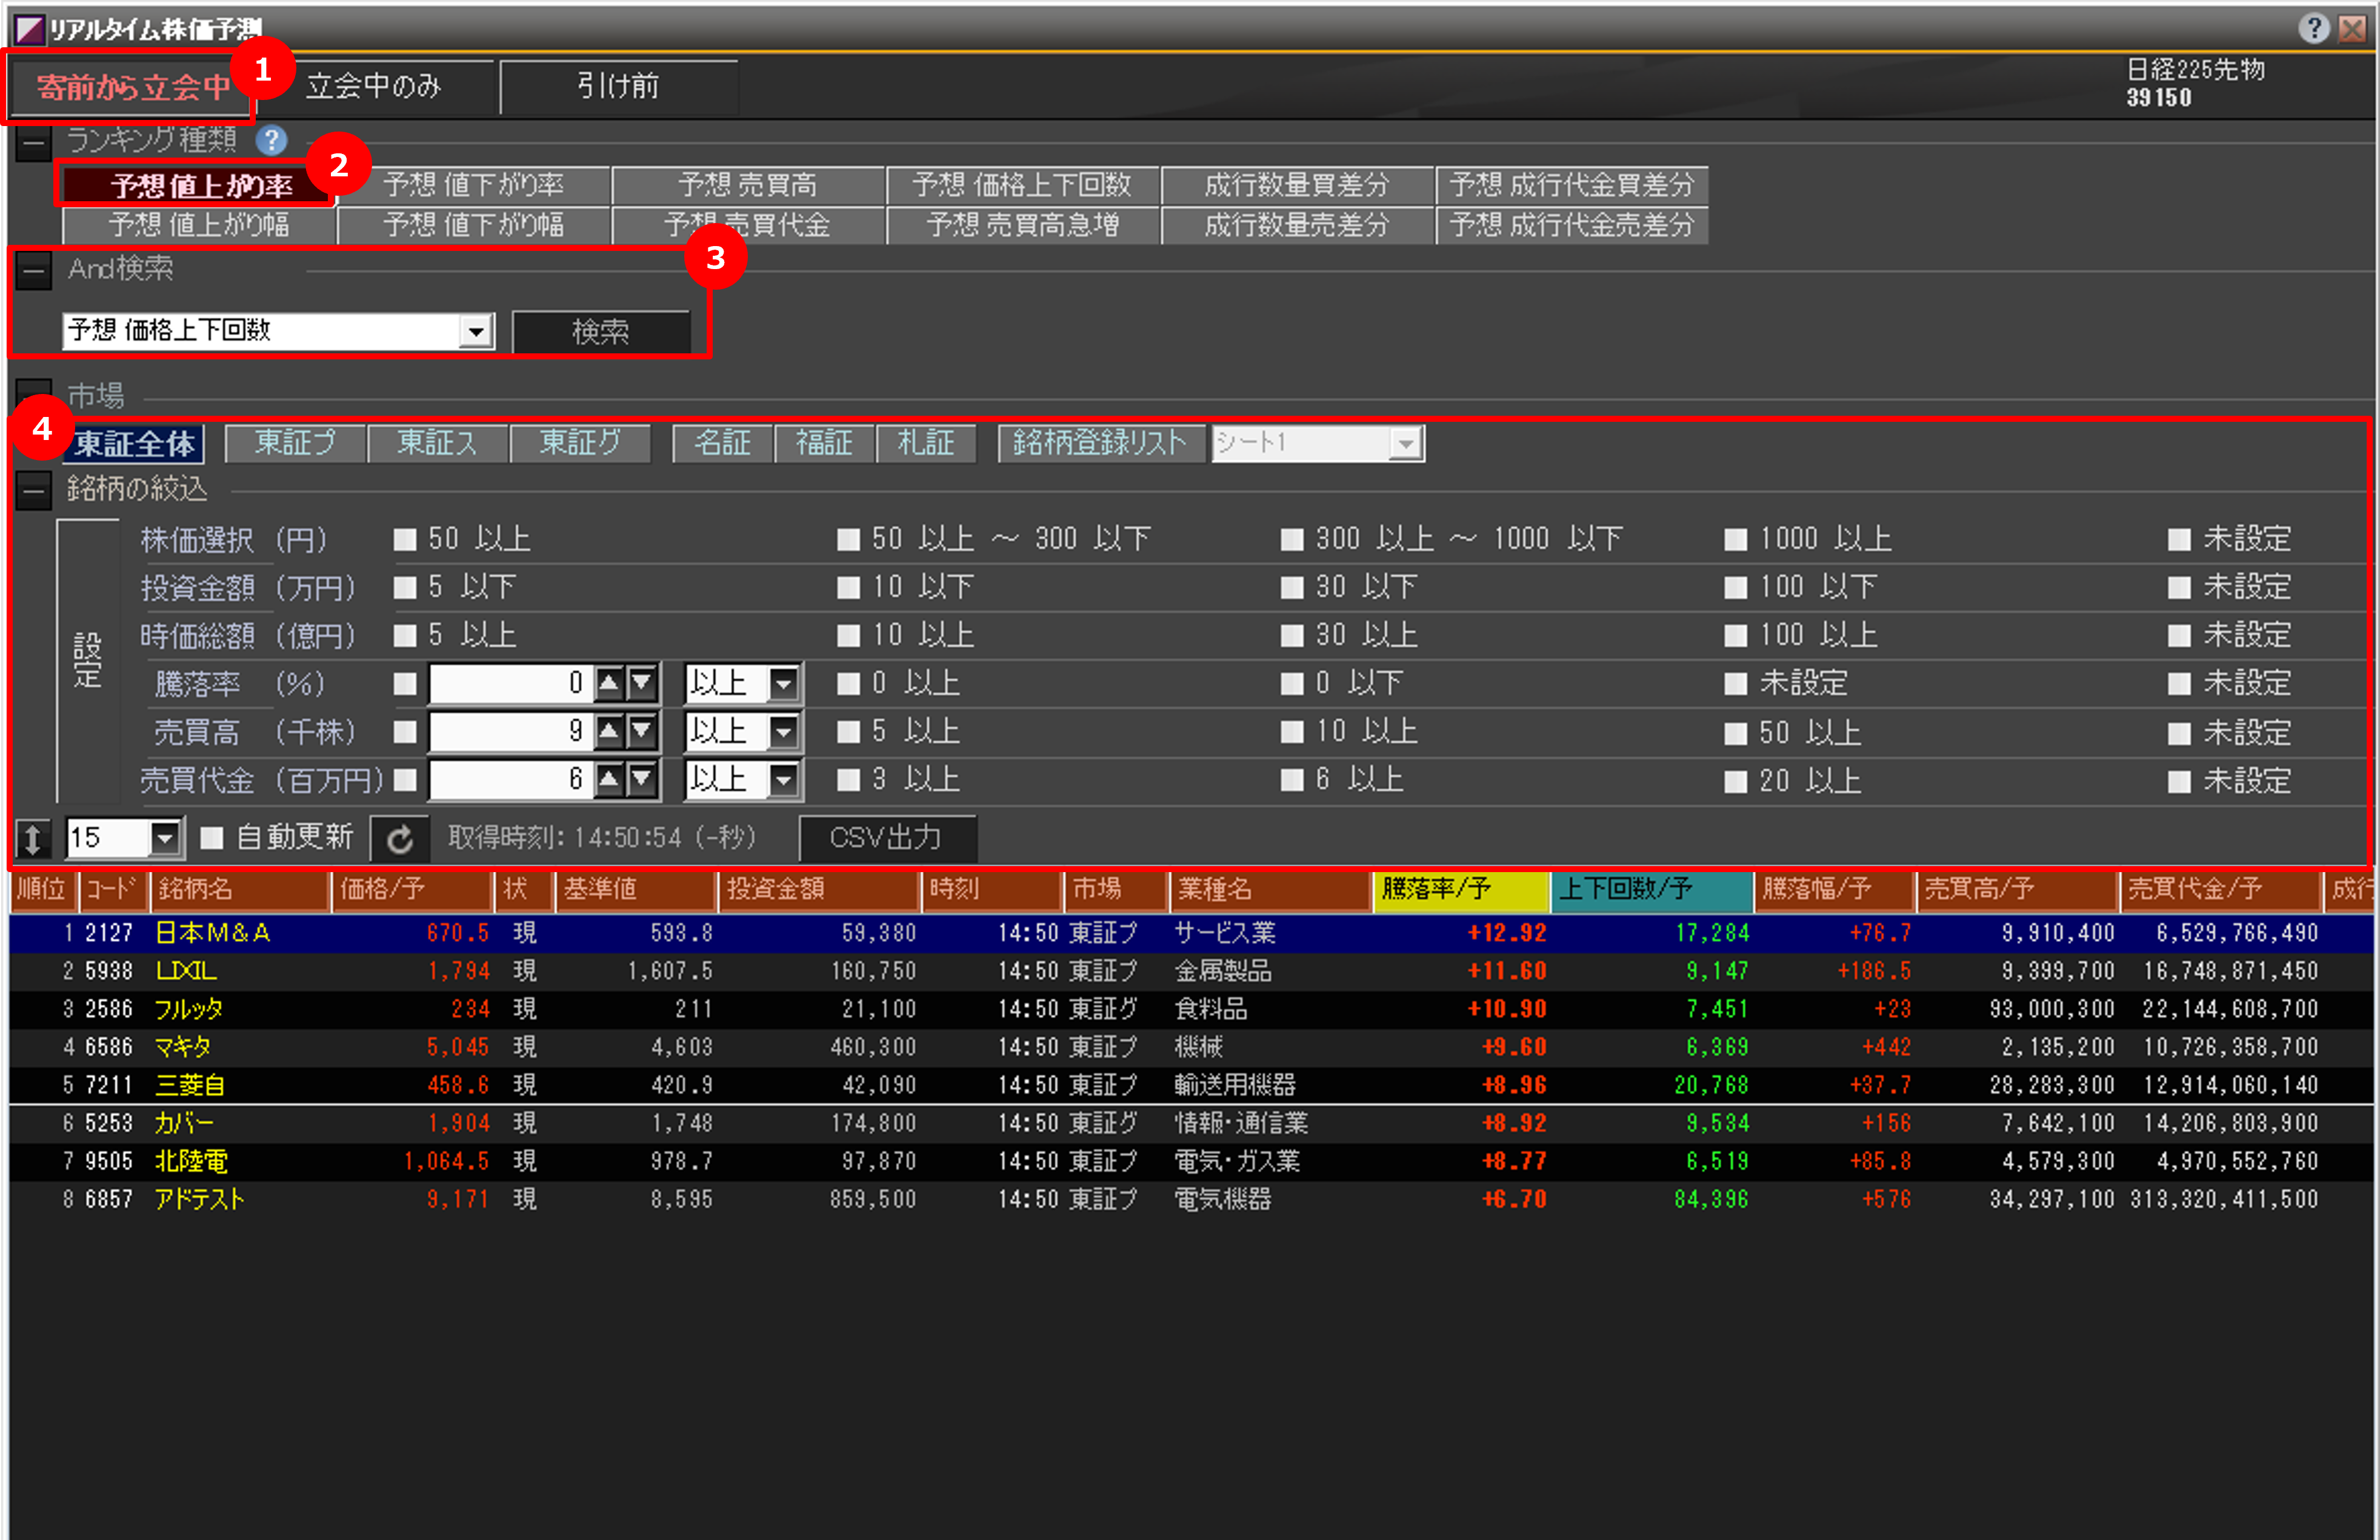The image size is (2380, 1540).
Task: Open 騰落率 以上 comparison dropdown
Action: tap(784, 684)
